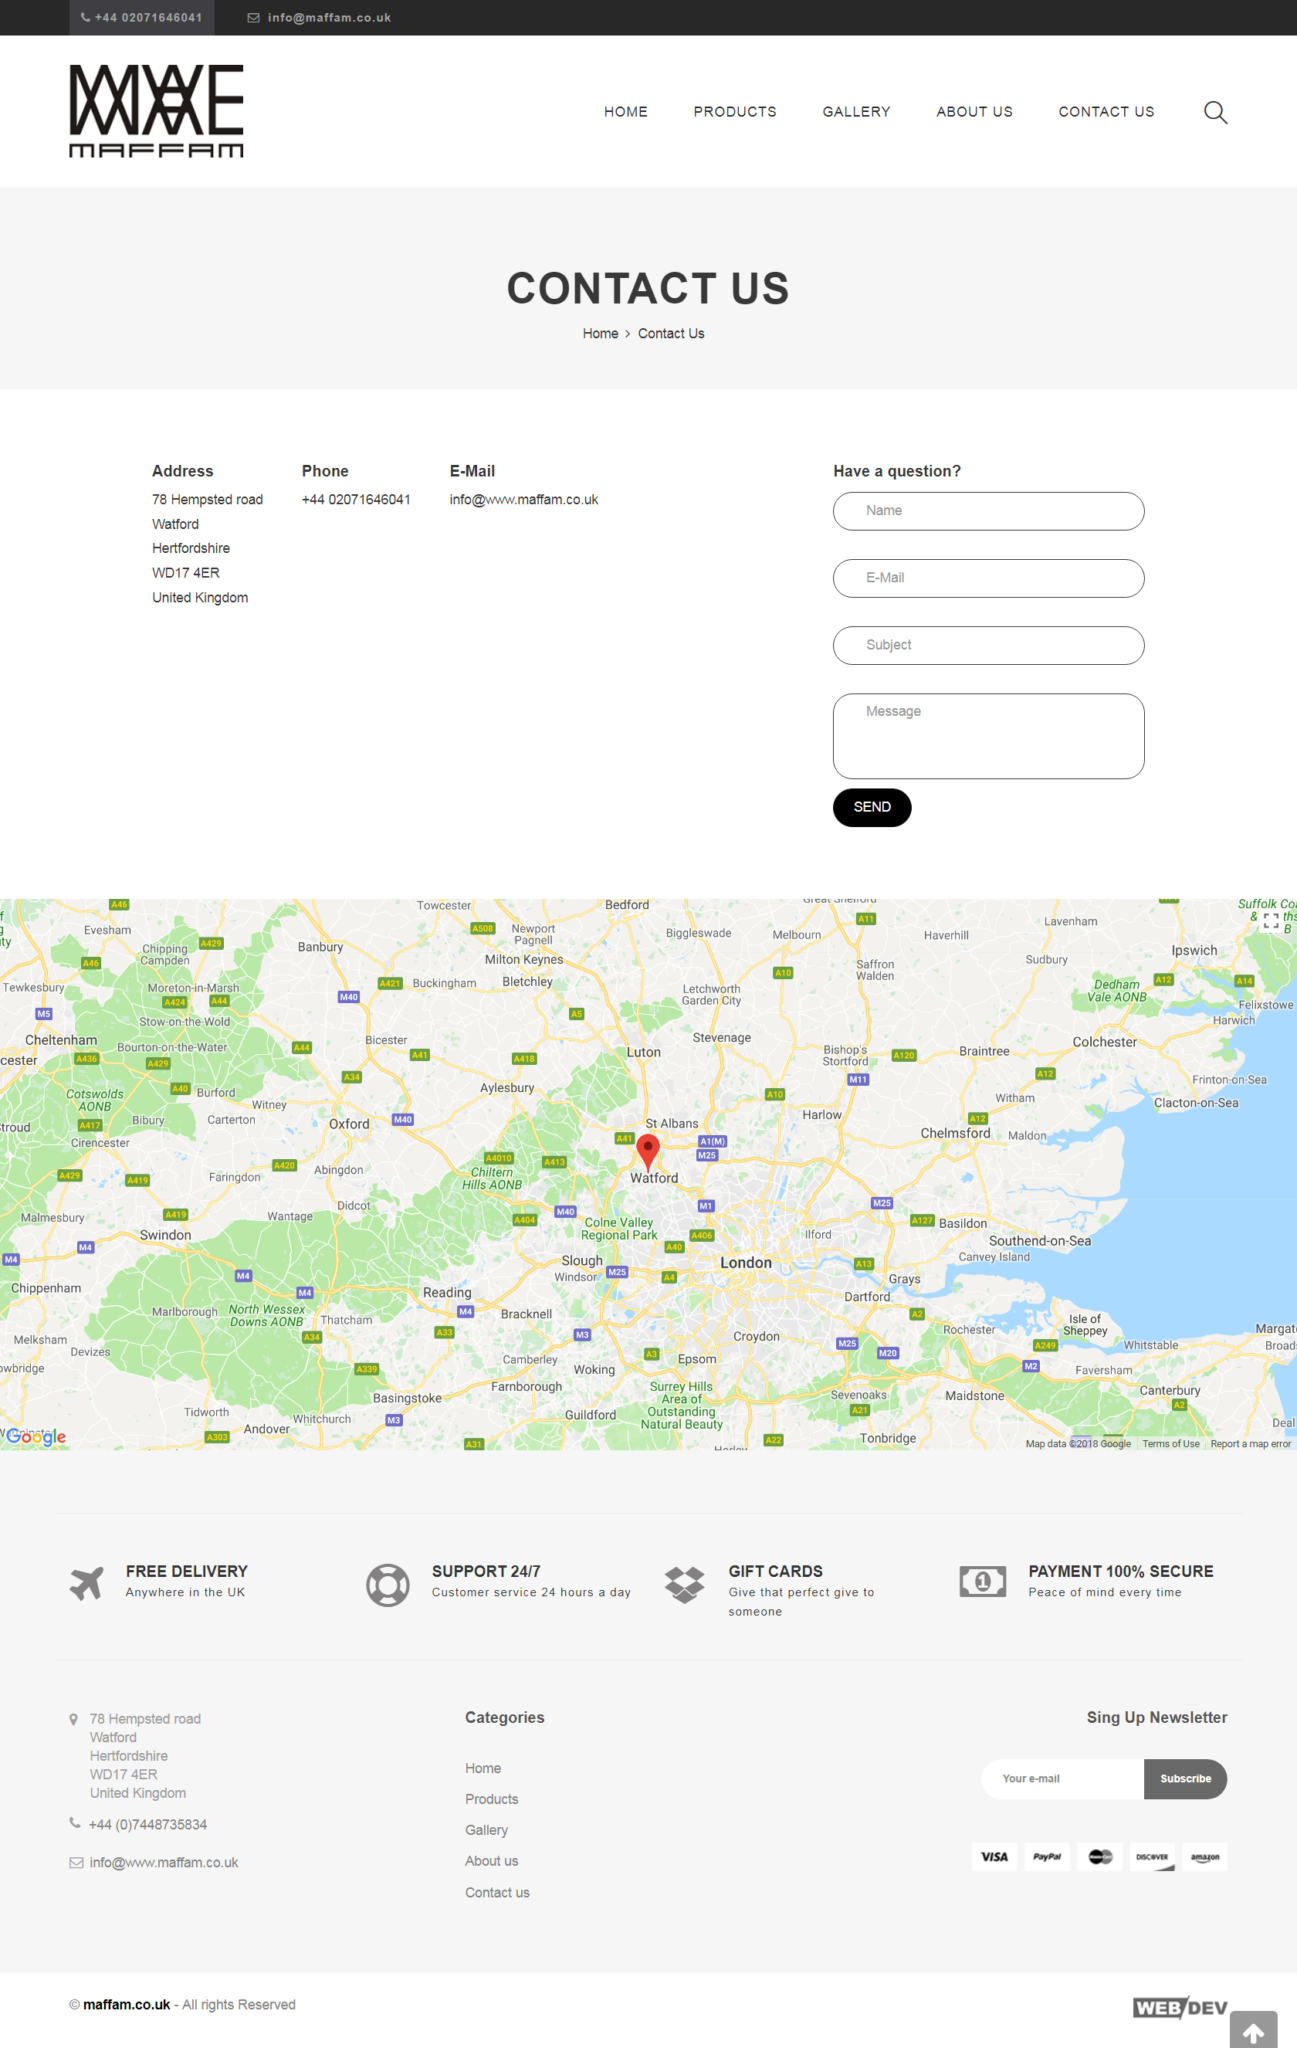Viewport: 1297px width, 2048px height.
Task: Go to the Gallery page from navigation
Action: pos(856,112)
